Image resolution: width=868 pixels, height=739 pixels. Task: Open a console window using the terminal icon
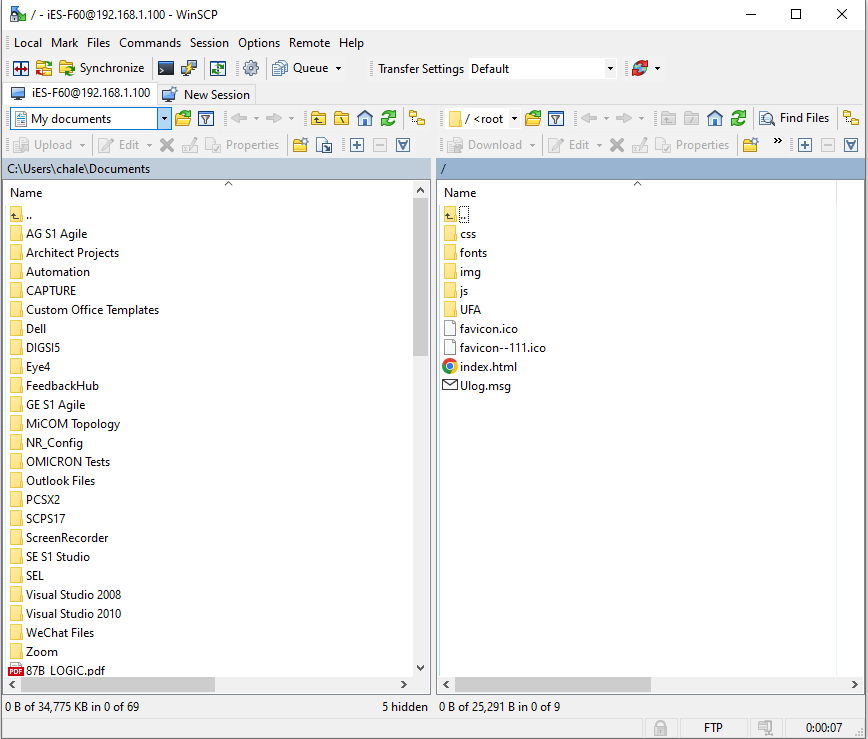click(163, 68)
